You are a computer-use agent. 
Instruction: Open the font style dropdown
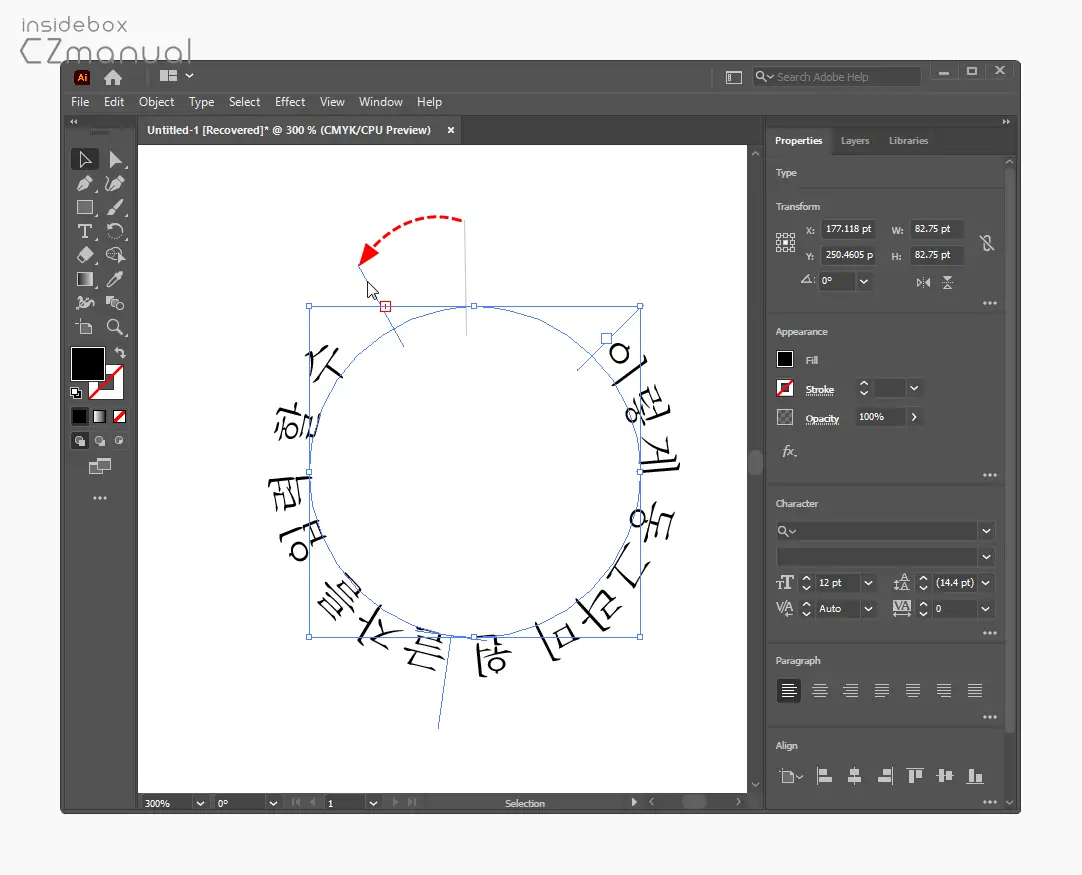point(986,557)
